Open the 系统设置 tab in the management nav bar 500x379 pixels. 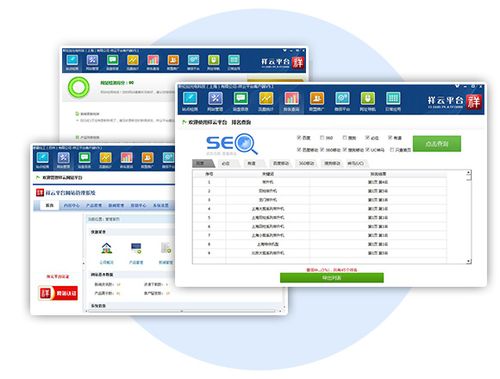tap(161, 205)
